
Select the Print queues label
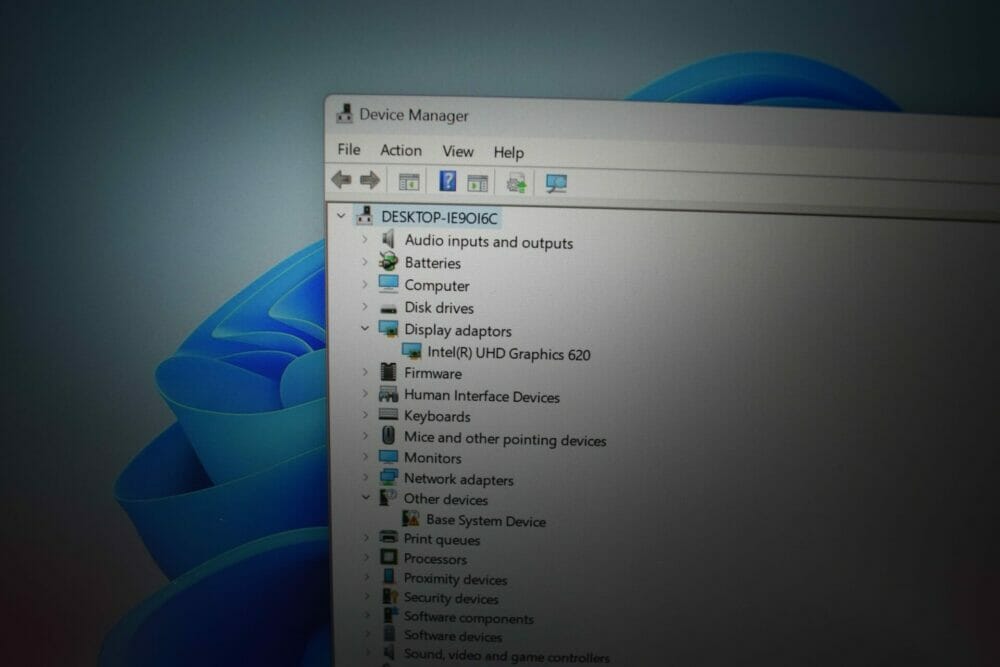442,539
